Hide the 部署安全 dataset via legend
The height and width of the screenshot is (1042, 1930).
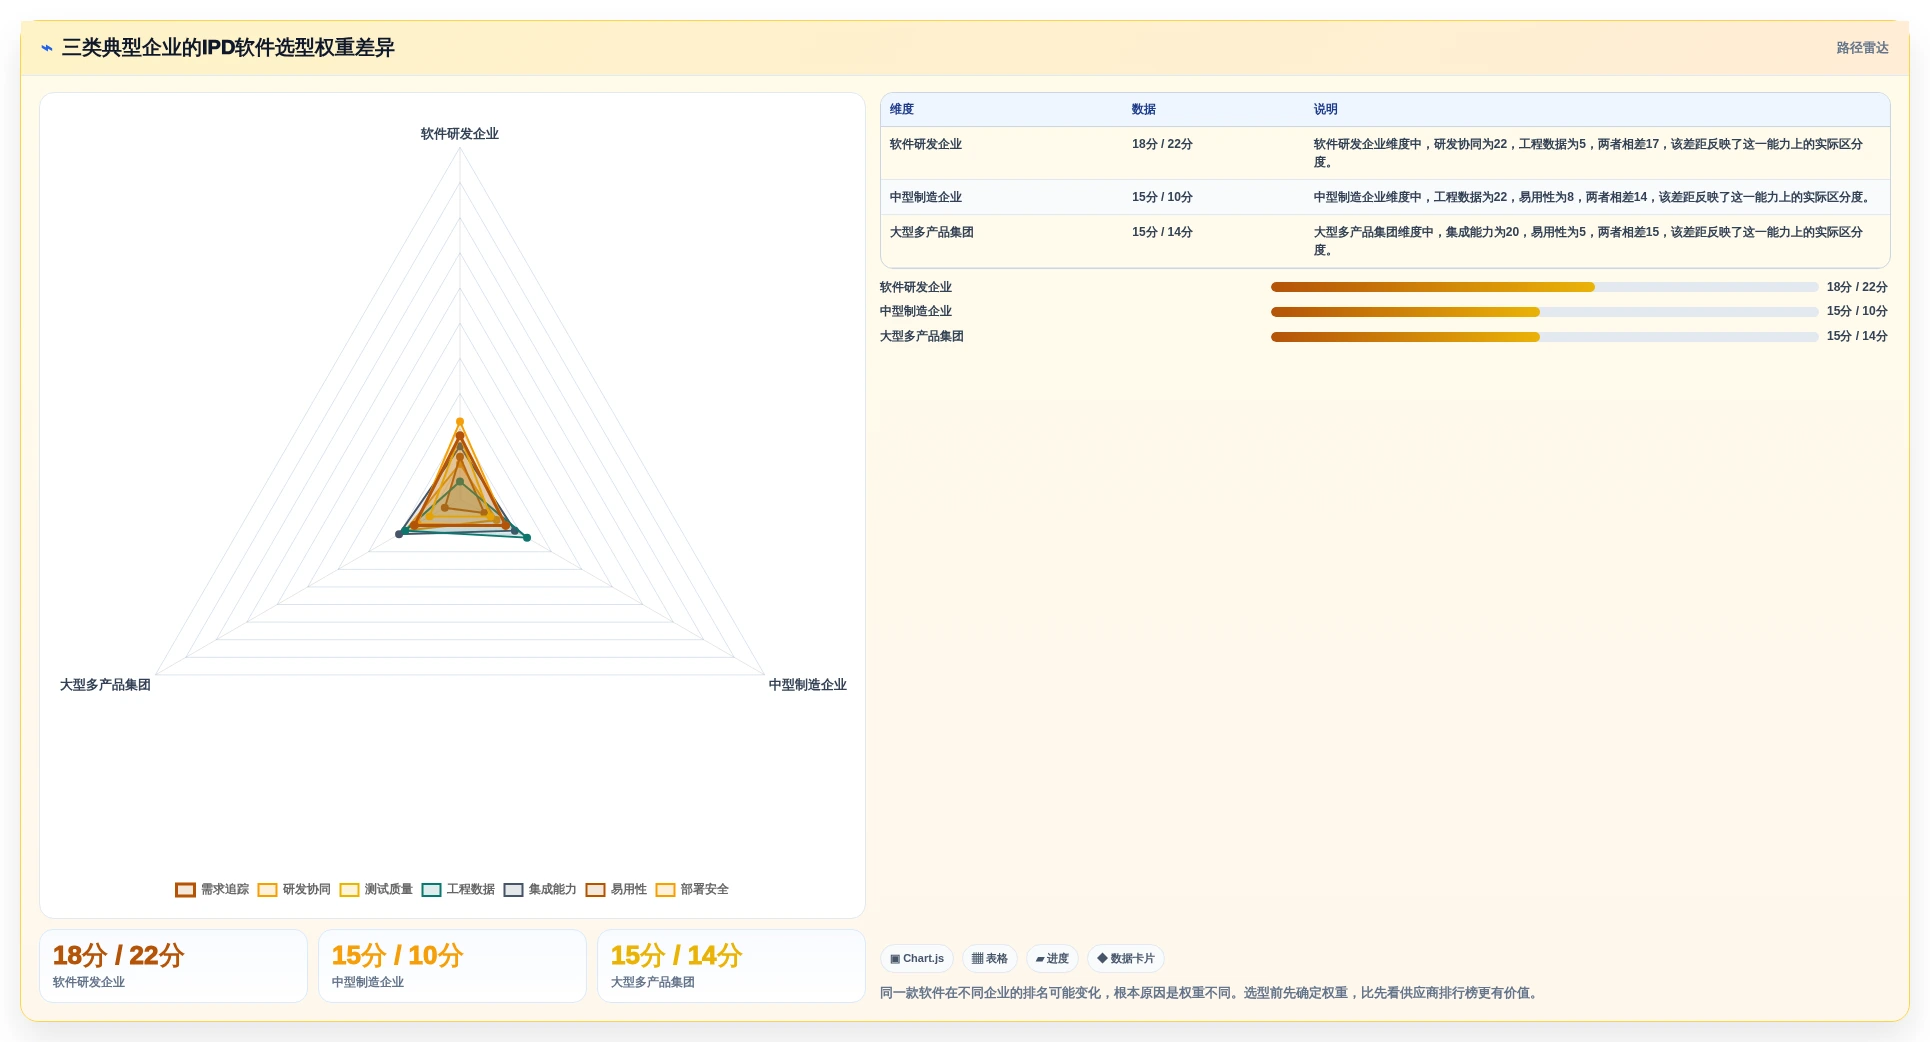pos(665,890)
